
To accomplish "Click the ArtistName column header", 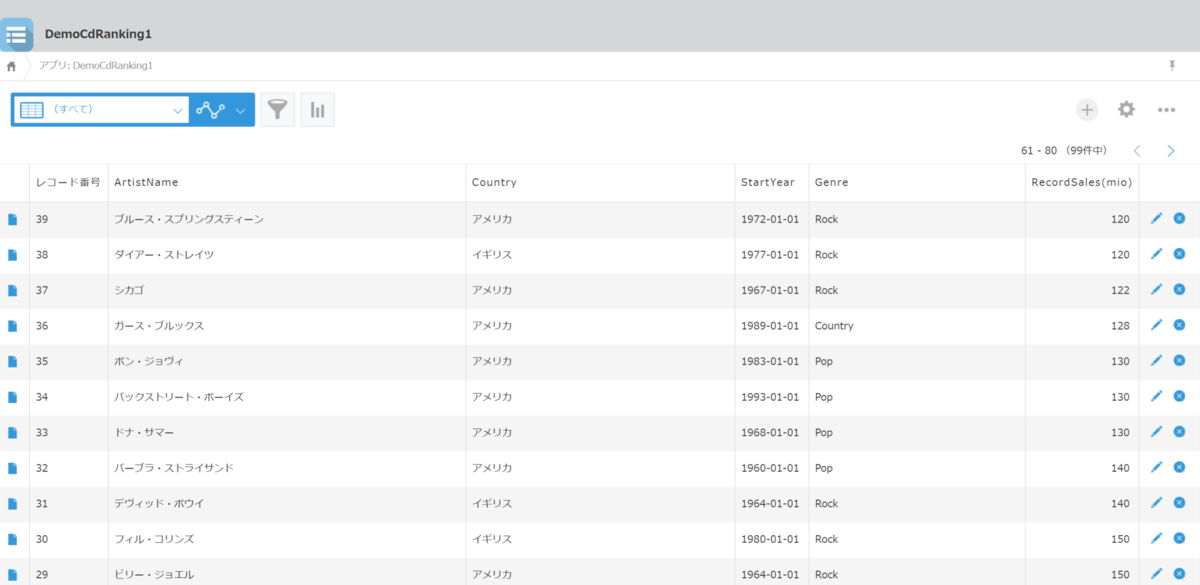I will (146, 182).
